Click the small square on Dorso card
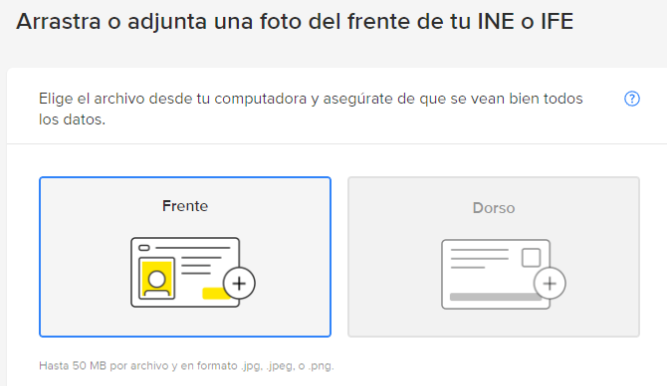The height and width of the screenshot is (386, 667). click(x=531, y=257)
